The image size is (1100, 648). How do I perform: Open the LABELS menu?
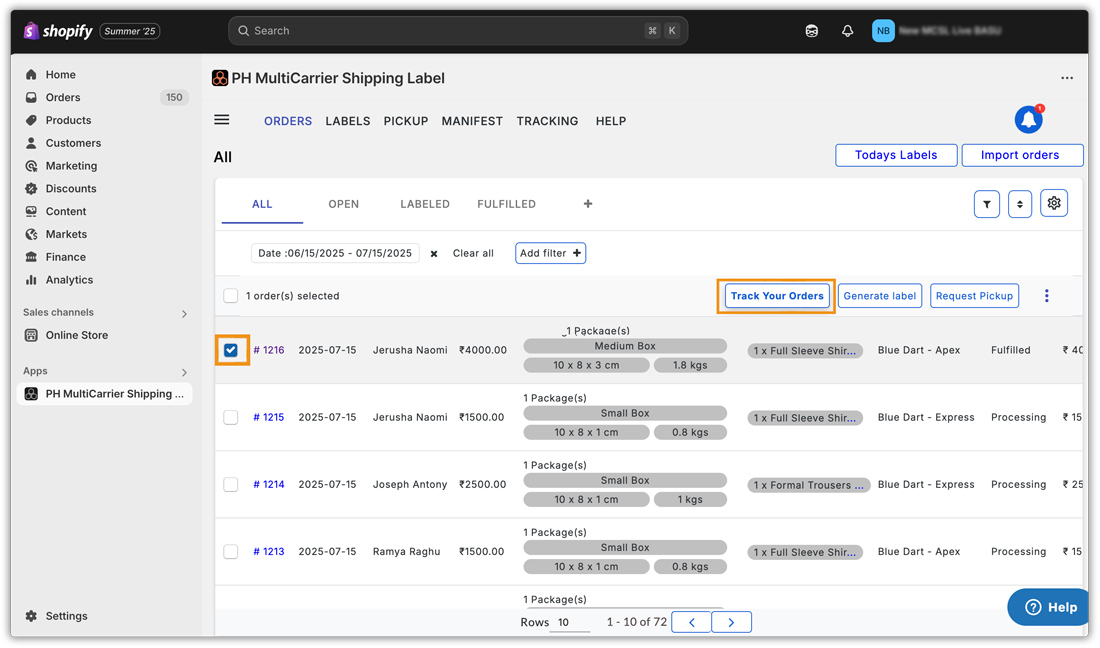pyautogui.click(x=348, y=121)
